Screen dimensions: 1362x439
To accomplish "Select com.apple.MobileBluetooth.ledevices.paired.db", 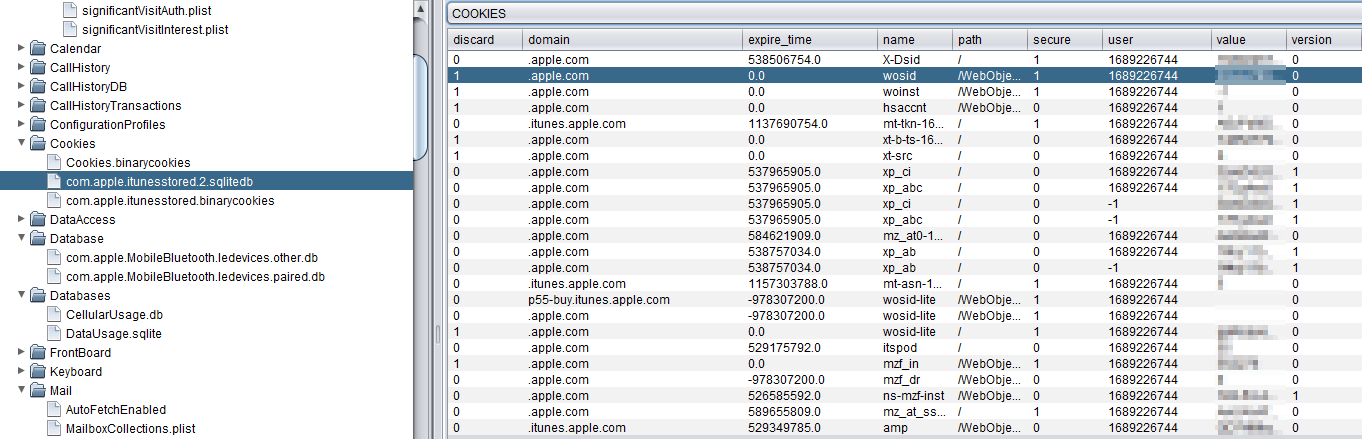I will pos(195,276).
